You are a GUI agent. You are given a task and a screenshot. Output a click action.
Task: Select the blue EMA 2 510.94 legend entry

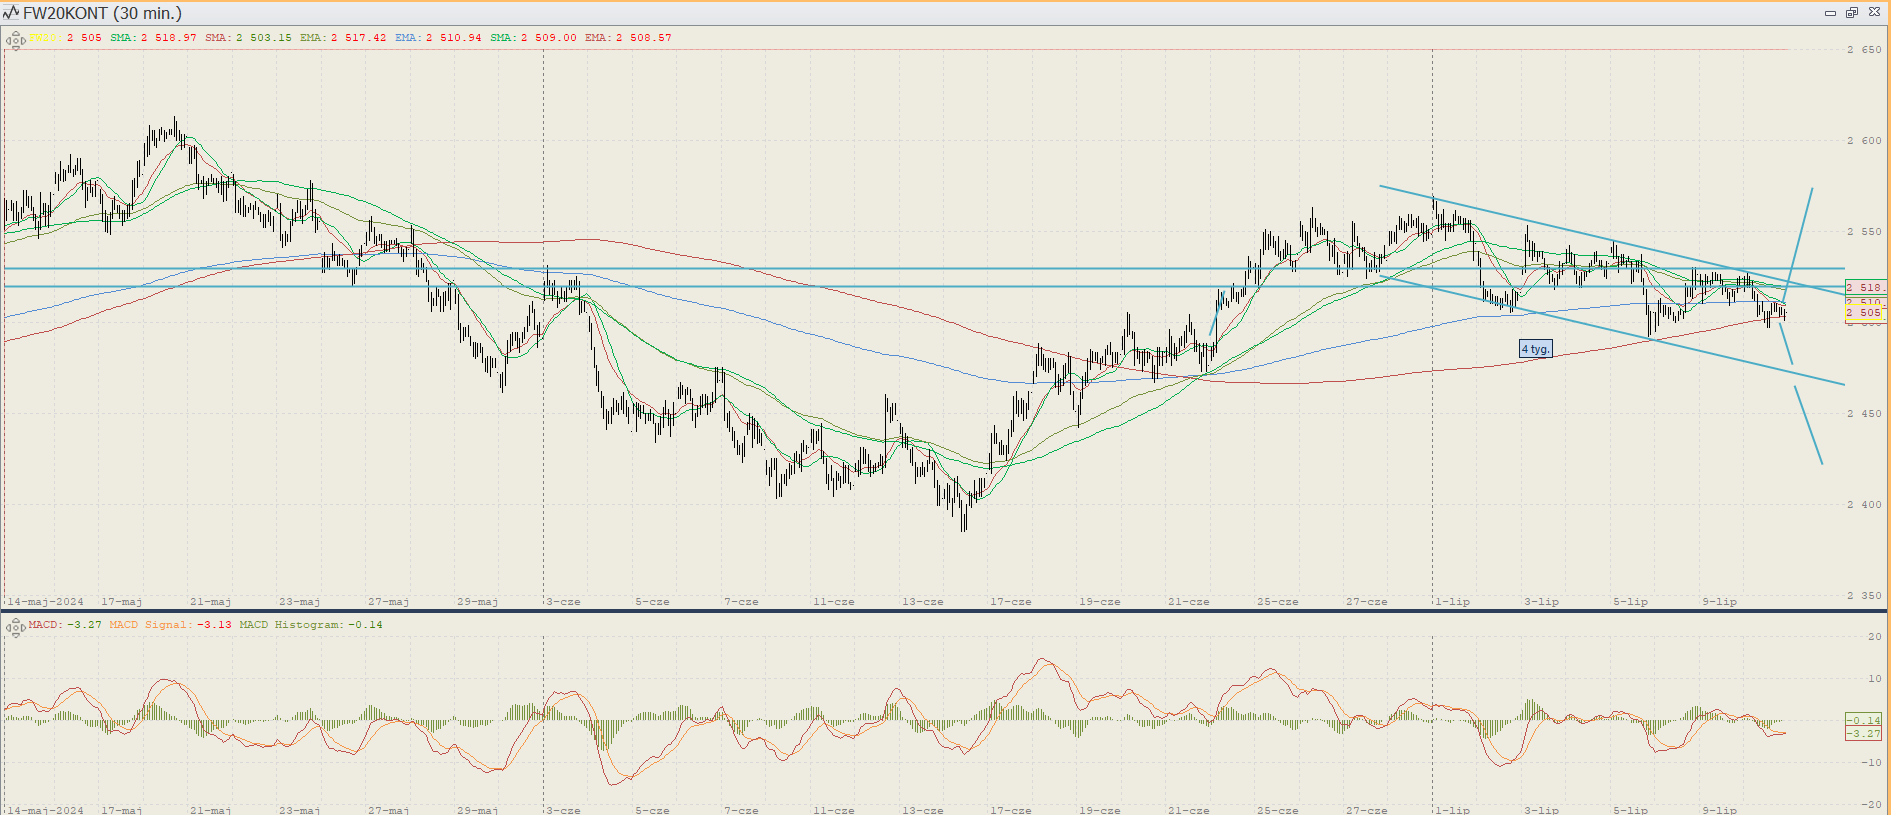438,38
